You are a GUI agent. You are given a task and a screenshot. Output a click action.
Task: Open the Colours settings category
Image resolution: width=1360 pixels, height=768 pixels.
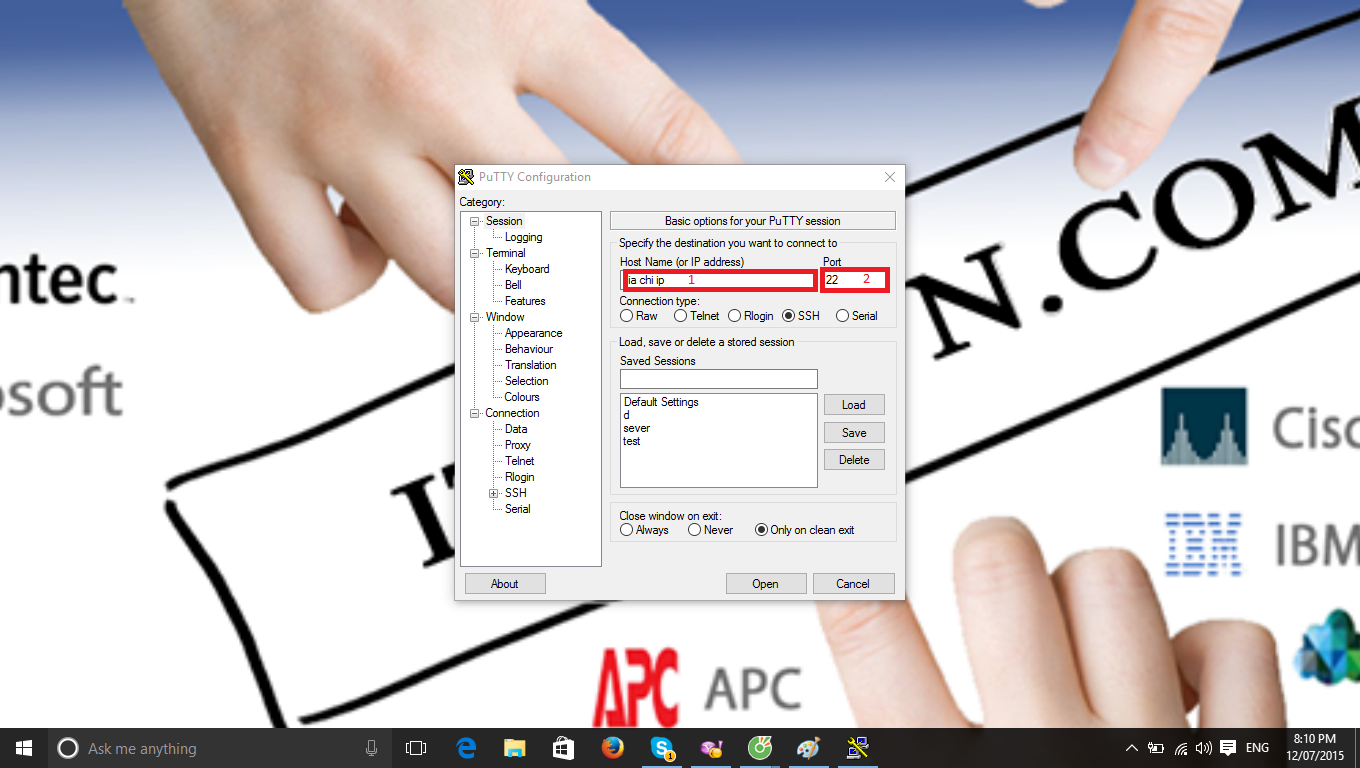[x=522, y=397]
